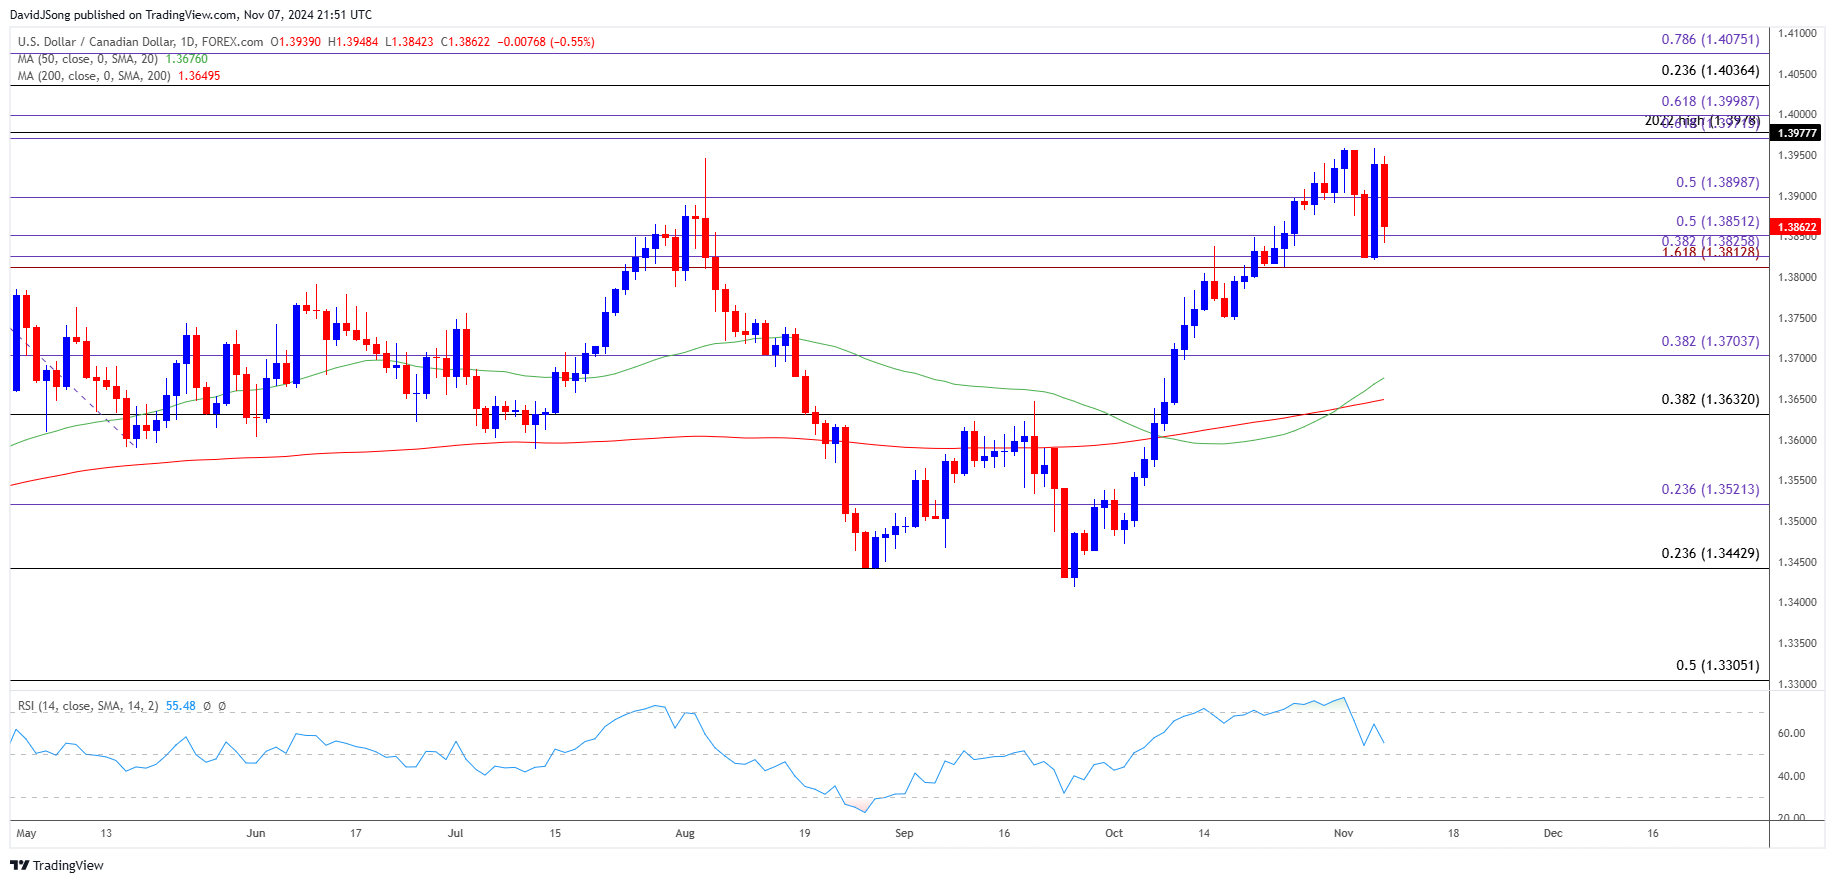Click the 0.5 (1.33051) Fibonacci level label
Screen dimensions: 1835x883
click(1717, 665)
